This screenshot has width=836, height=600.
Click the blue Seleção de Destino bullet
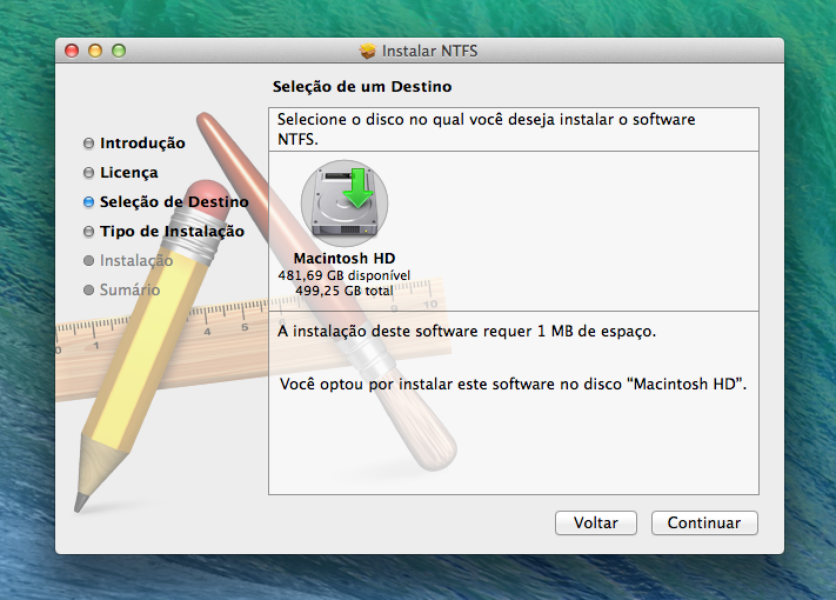click(x=89, y=202)
